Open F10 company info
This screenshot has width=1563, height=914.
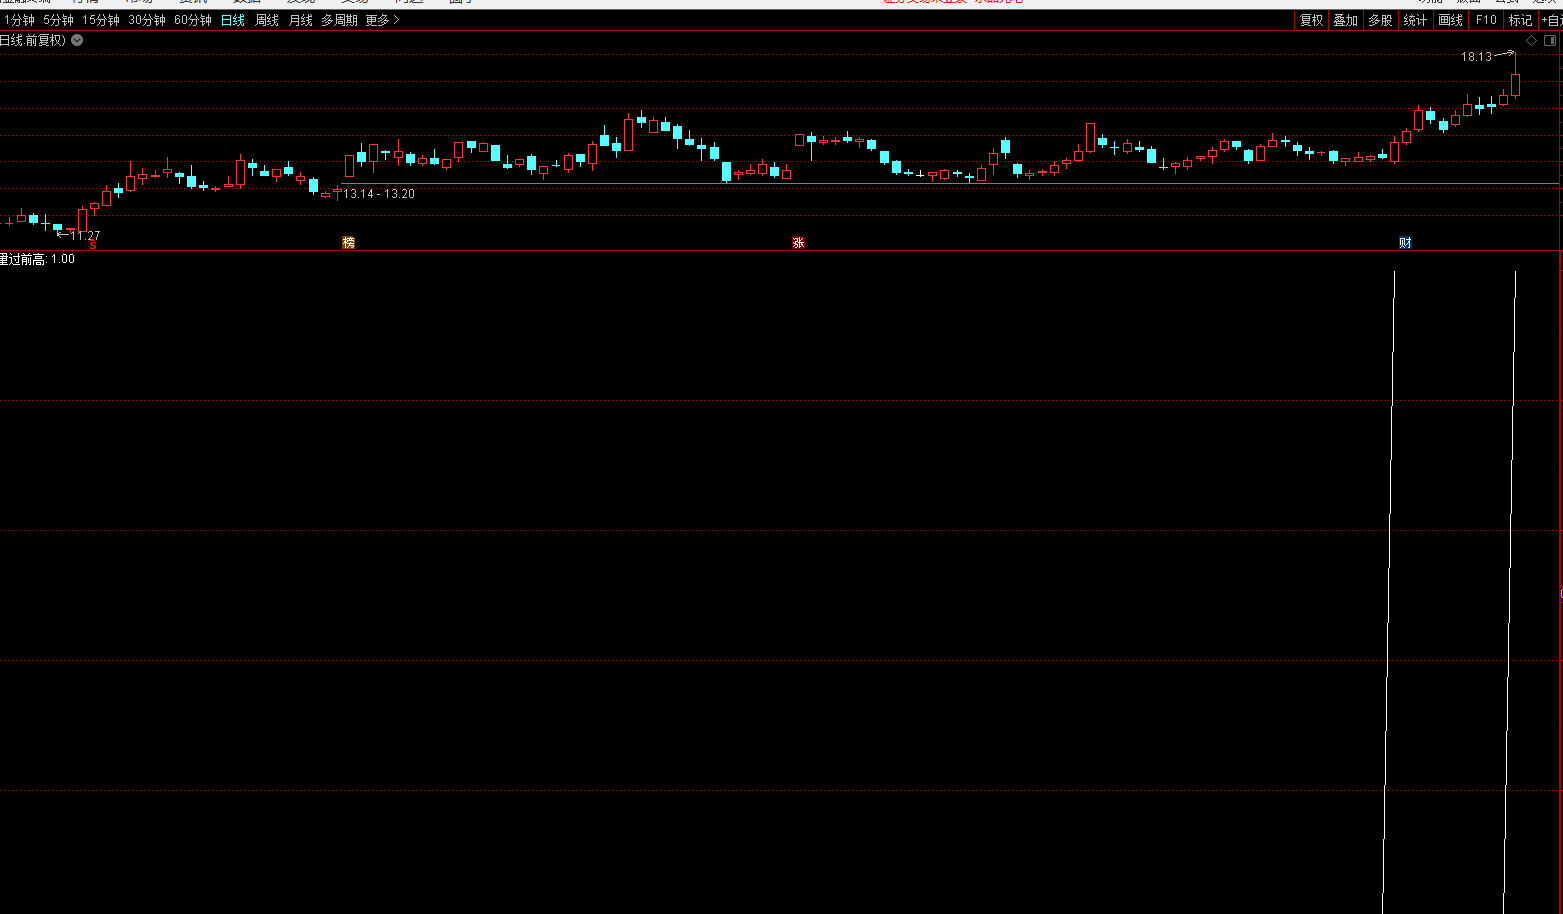1486,20
